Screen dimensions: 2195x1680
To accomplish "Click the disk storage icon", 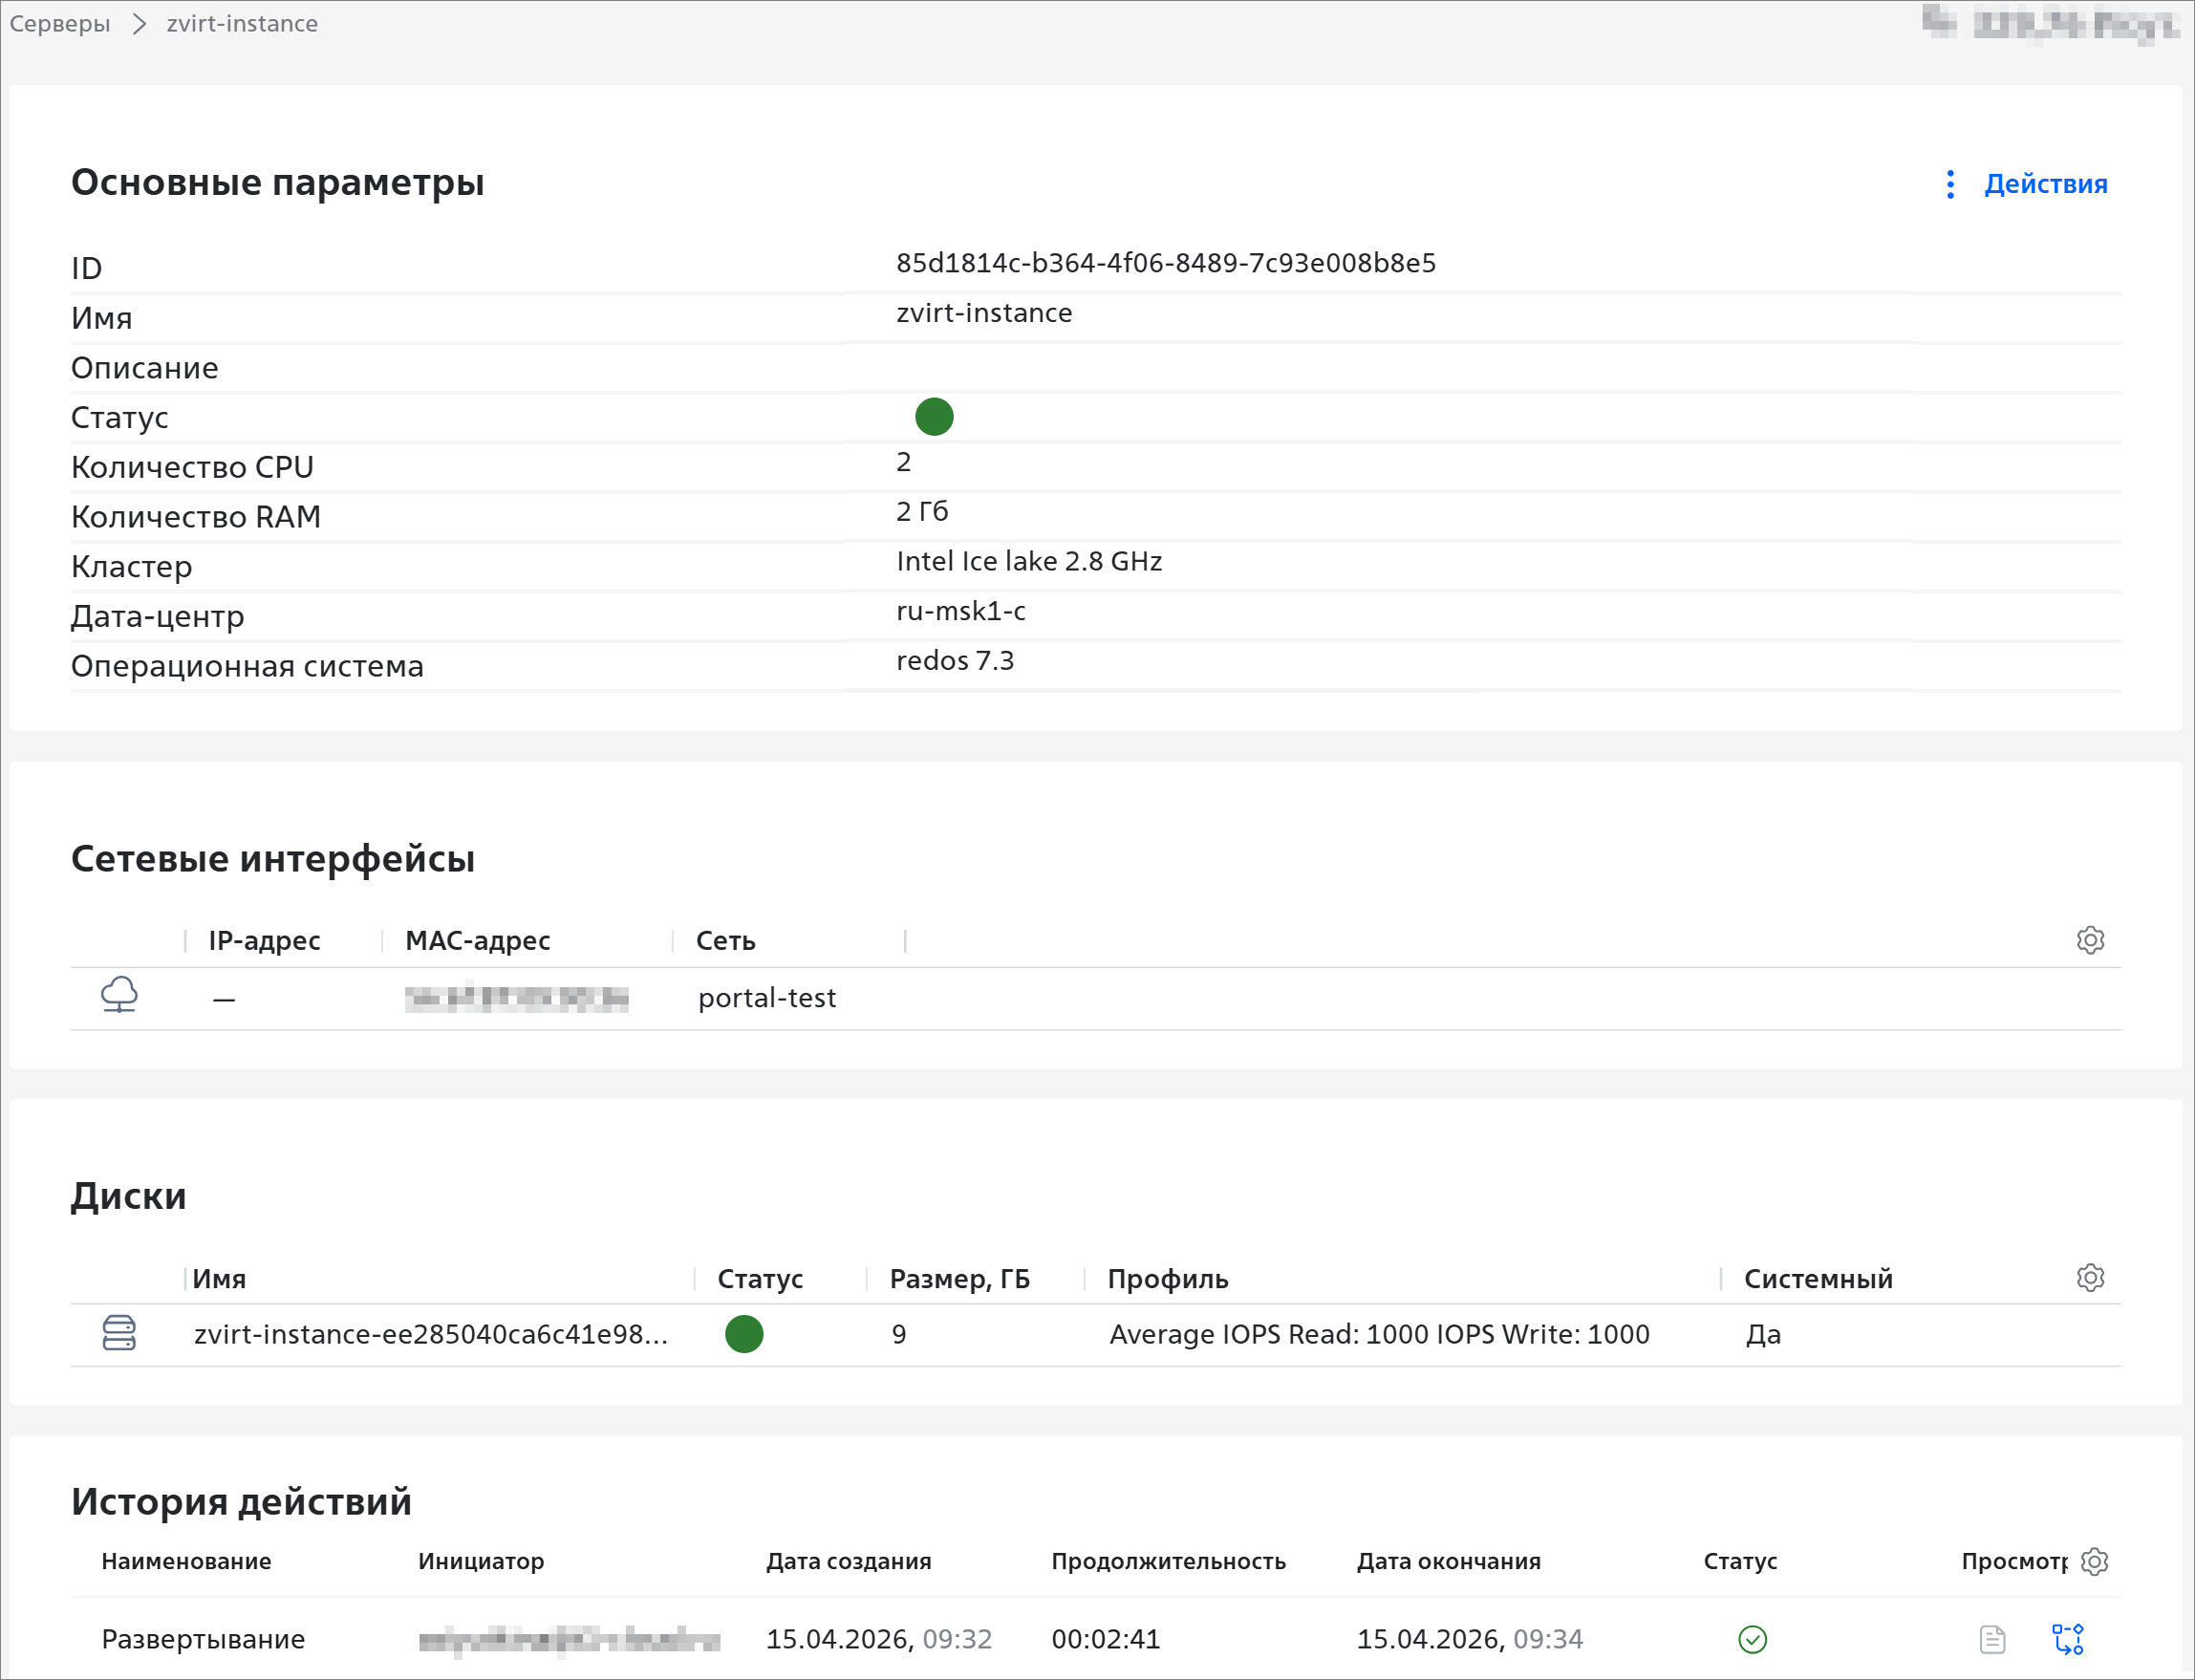I will (x=119, y=1333).
